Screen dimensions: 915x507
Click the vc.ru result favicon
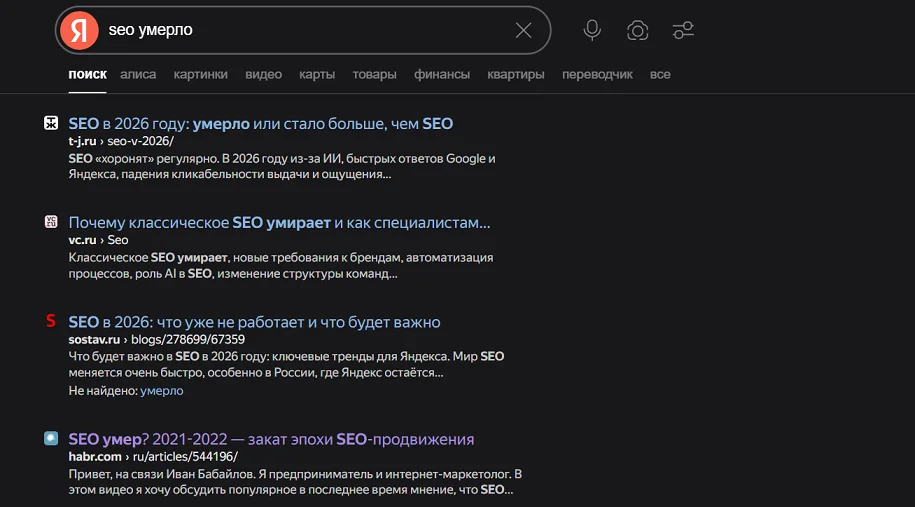coord(51,222)
